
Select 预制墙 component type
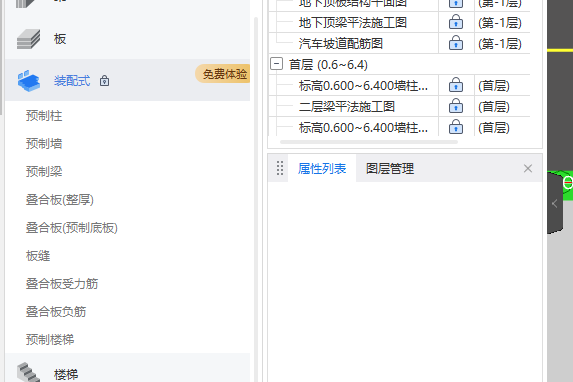tap(44, 143)
